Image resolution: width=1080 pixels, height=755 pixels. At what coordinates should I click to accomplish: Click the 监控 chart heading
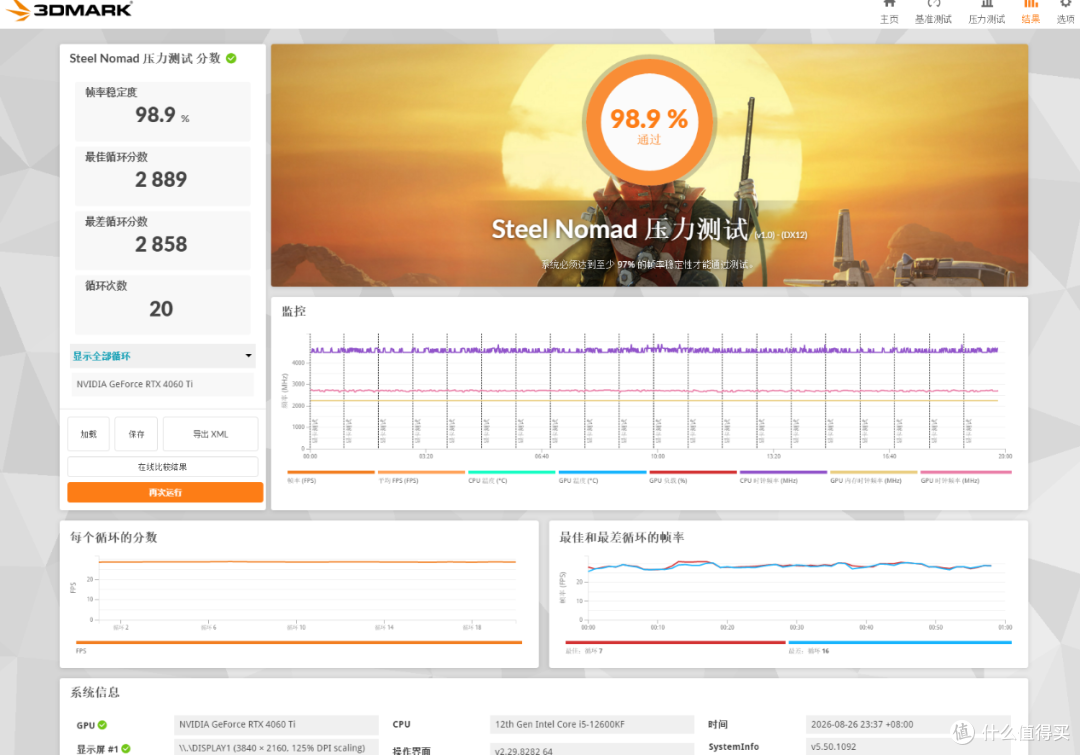(x=293, y=311)
